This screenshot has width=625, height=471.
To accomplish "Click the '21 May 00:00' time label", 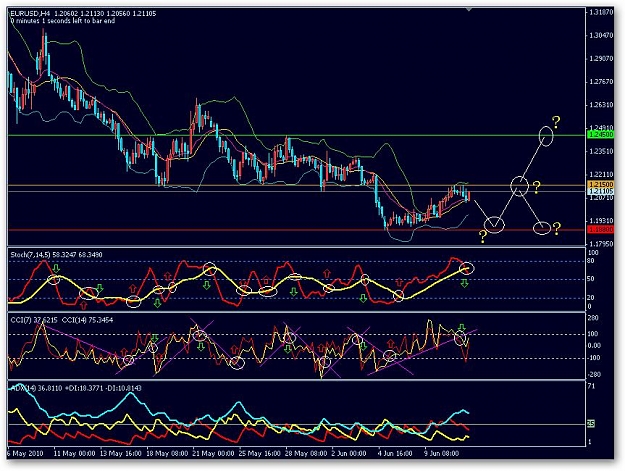I will pyautogui.click(x=213, y=453).
